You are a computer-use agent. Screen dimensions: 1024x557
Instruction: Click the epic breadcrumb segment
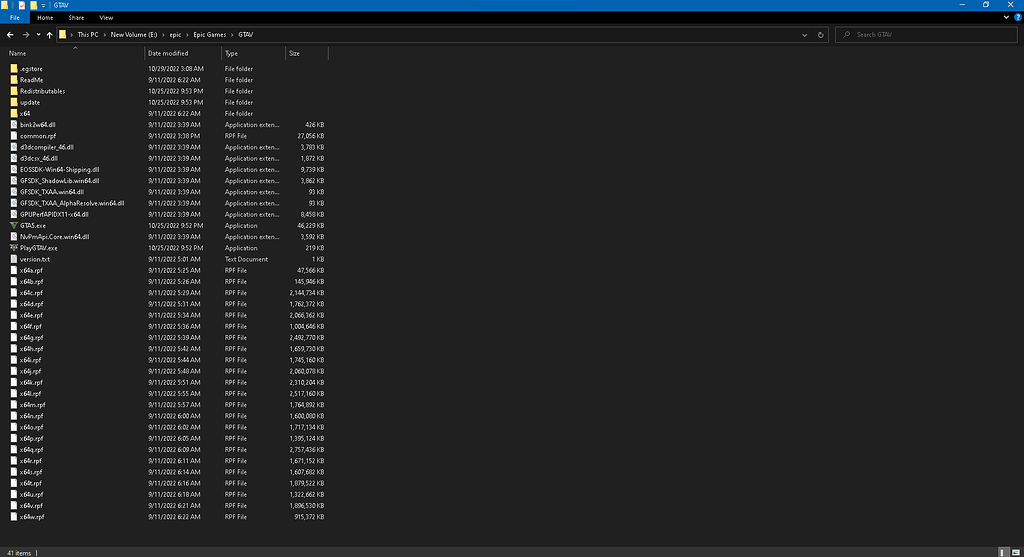pos(175,35)
